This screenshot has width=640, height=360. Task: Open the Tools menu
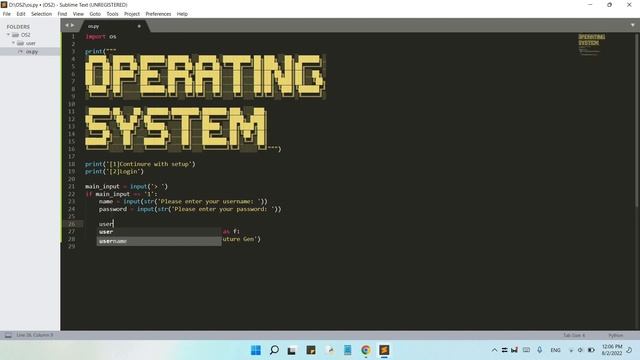pos(112,14)
